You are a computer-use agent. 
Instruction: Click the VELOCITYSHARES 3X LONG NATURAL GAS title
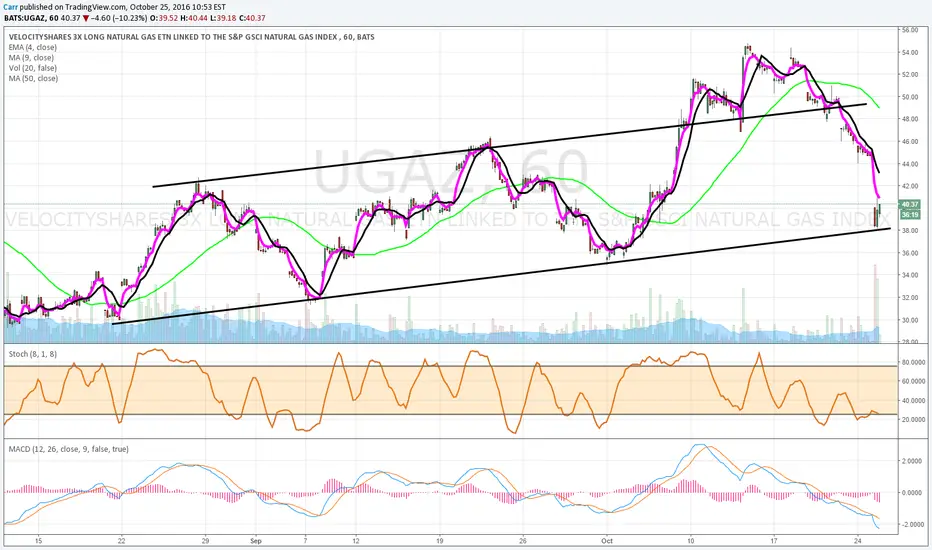point(191,37)
